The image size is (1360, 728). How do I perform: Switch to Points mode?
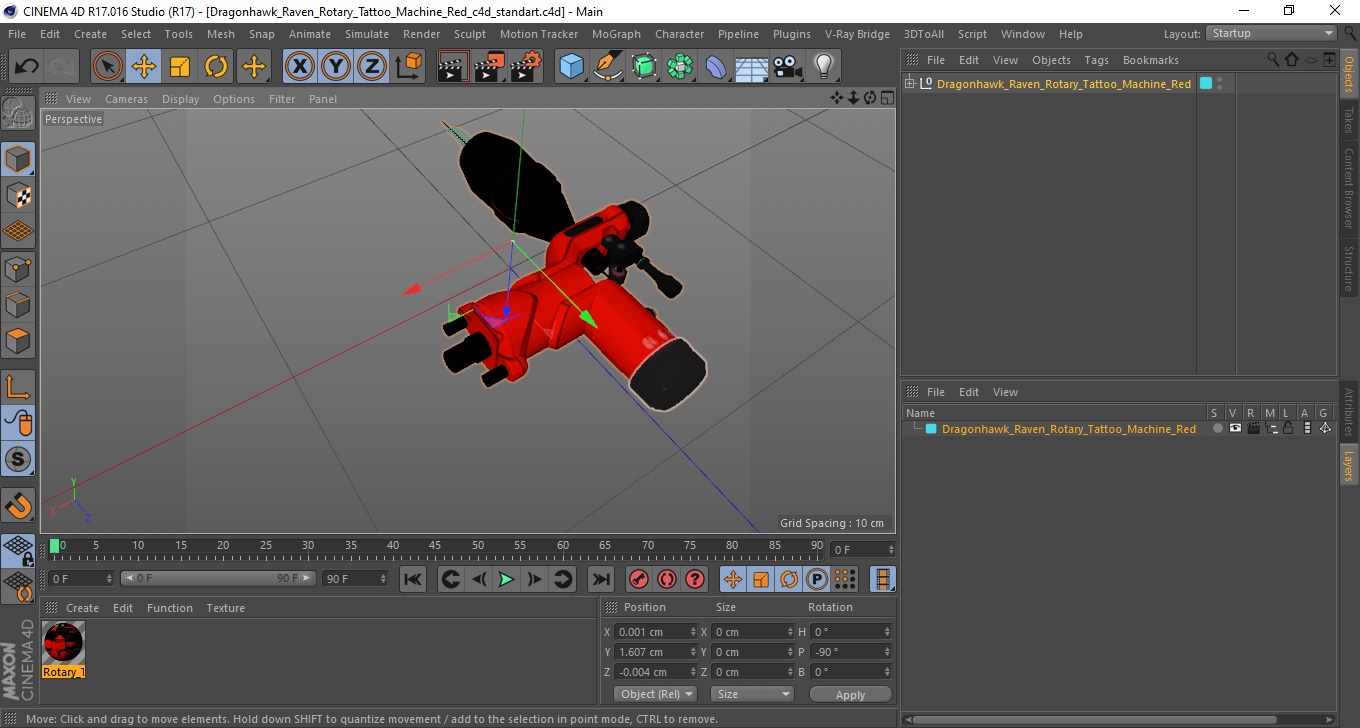pyautogui.click(x=18, y=268)
